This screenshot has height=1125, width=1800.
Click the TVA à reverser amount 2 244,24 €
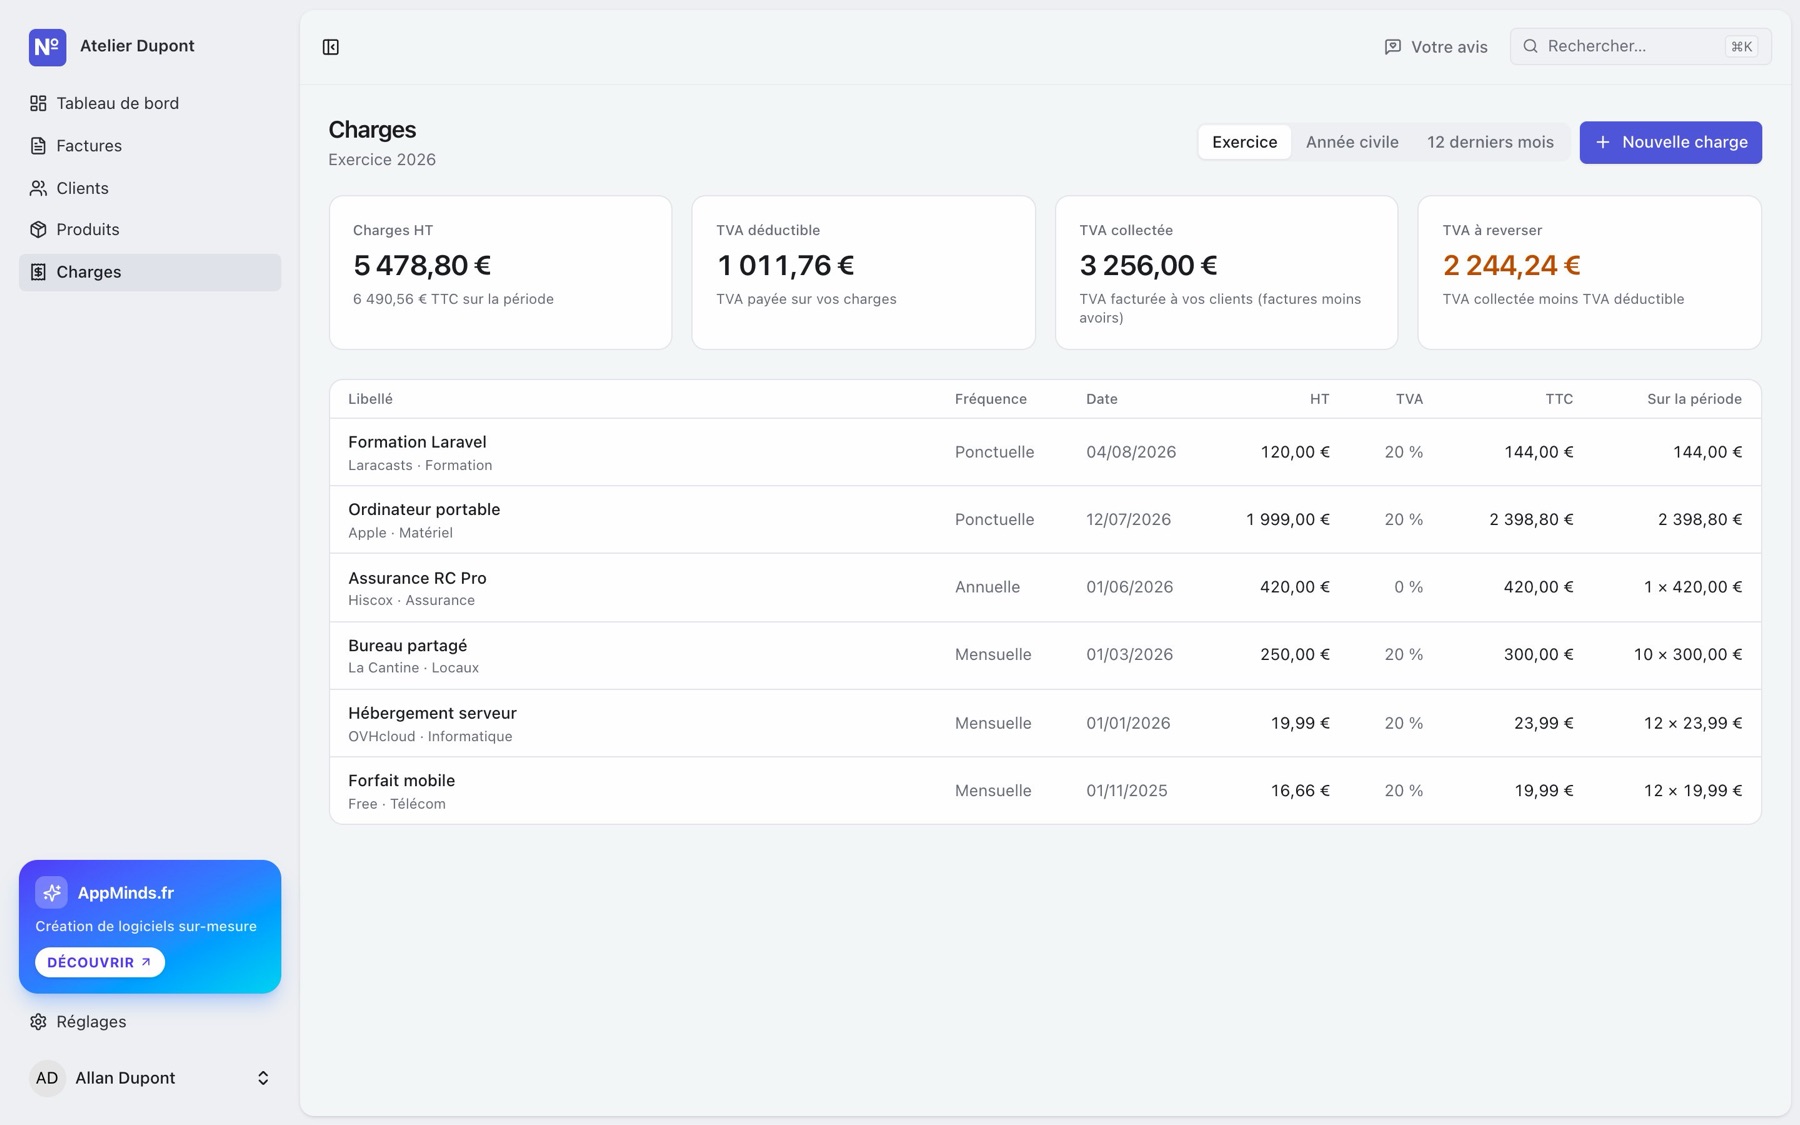coord(1511,265)
